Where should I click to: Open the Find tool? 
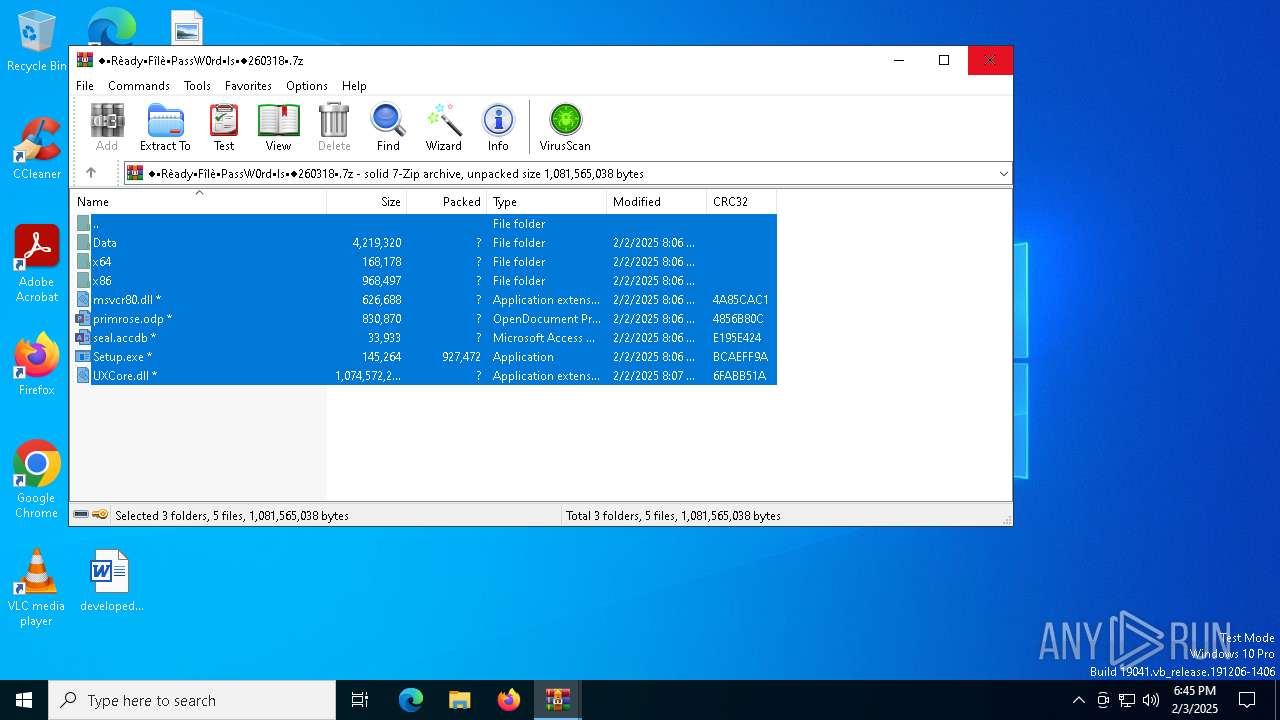click(388, 127)
